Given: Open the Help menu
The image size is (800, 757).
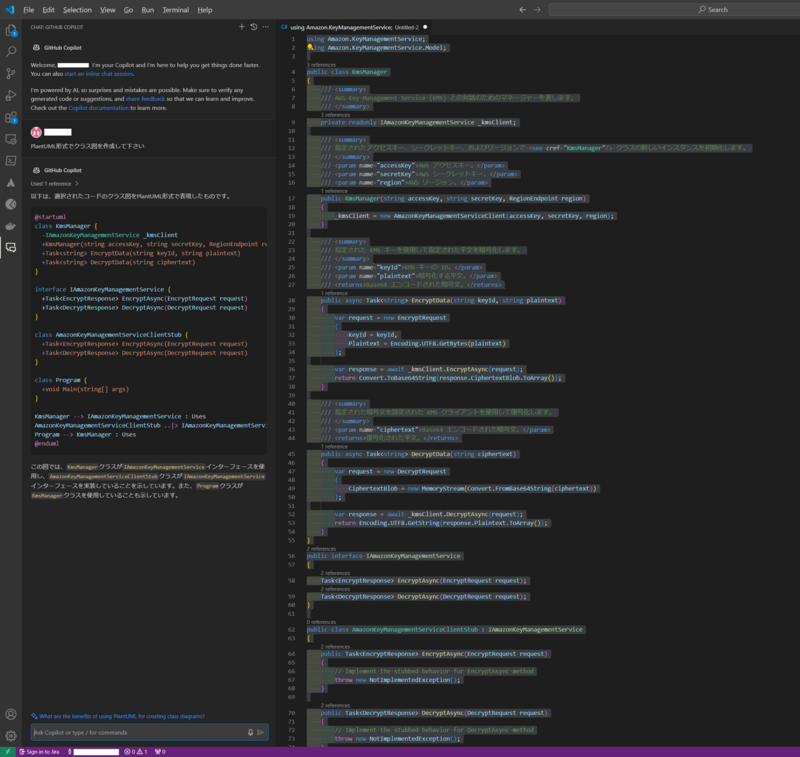Looking at the screenshot, I should pos(205,10).
